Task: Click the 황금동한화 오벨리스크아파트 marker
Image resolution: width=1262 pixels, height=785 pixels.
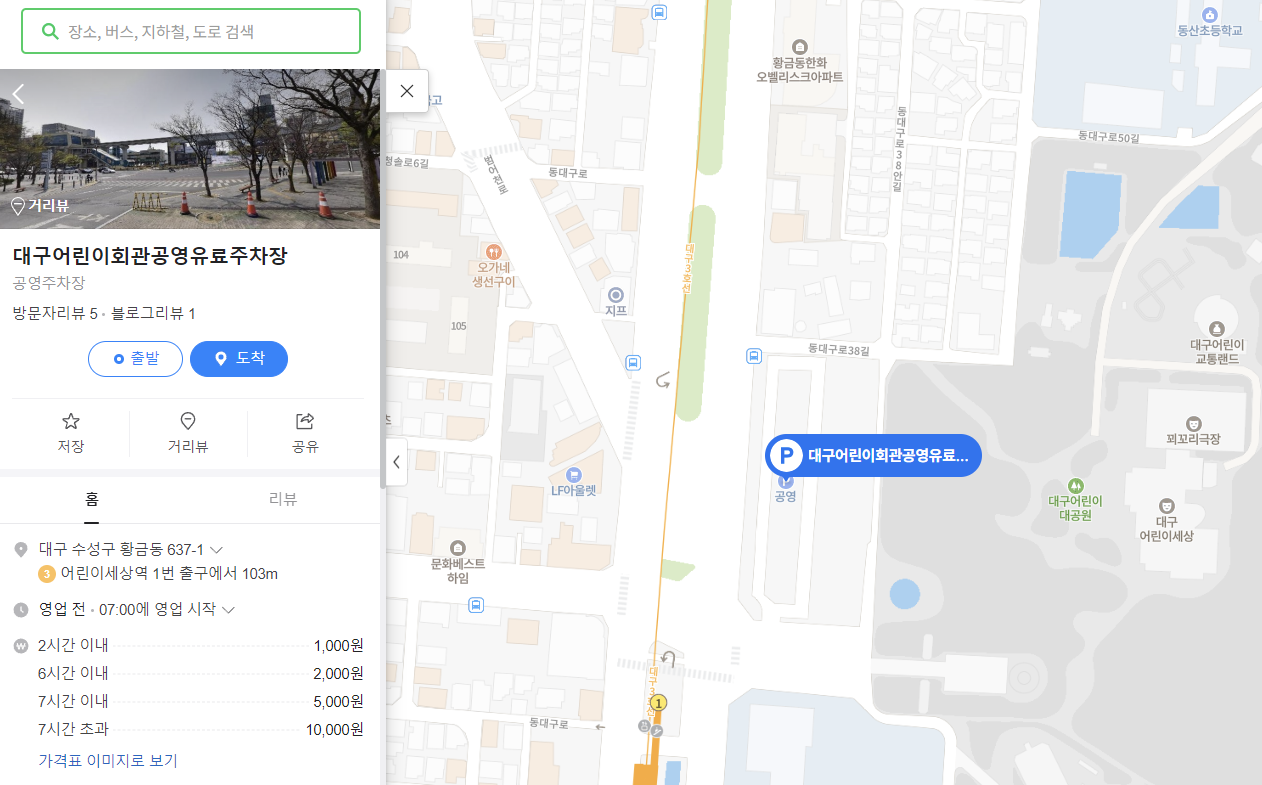Action: point(799,48)
